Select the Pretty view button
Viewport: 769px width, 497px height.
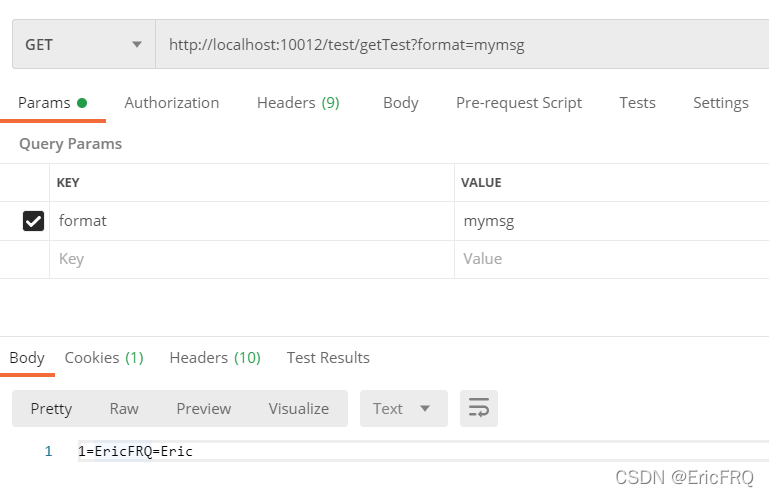(51, 409)
